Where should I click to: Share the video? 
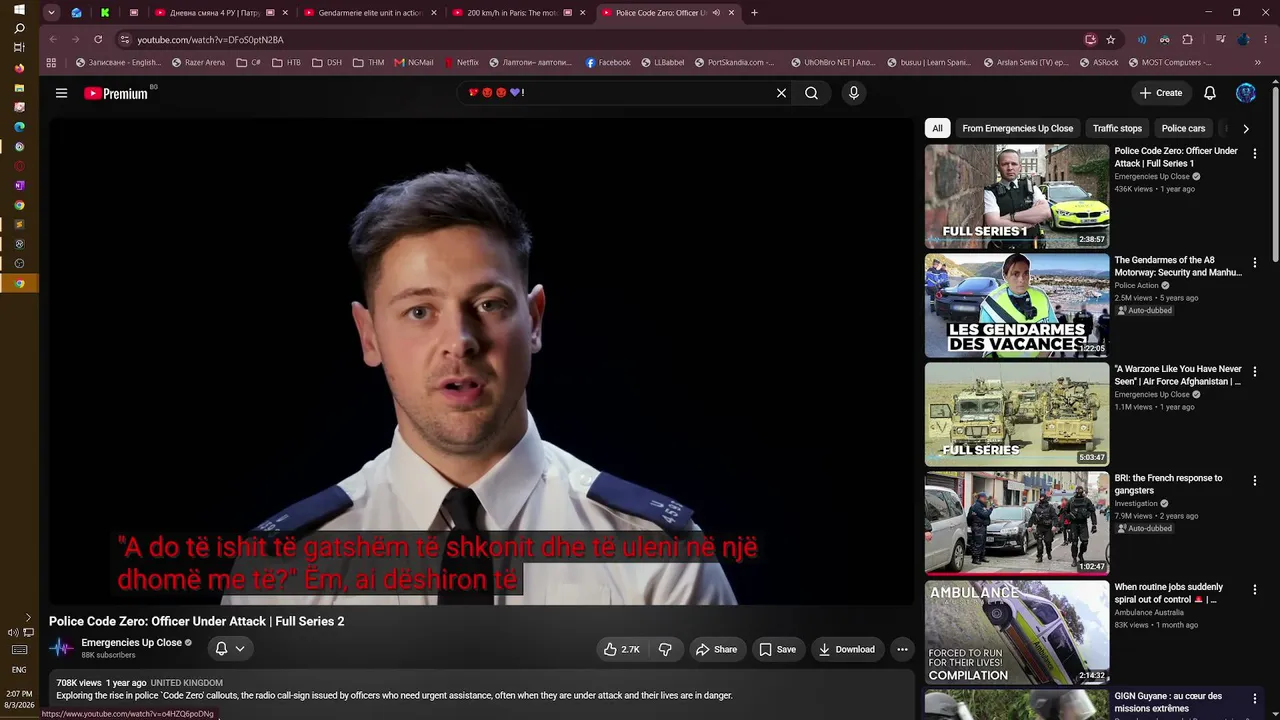pos(716,649)
